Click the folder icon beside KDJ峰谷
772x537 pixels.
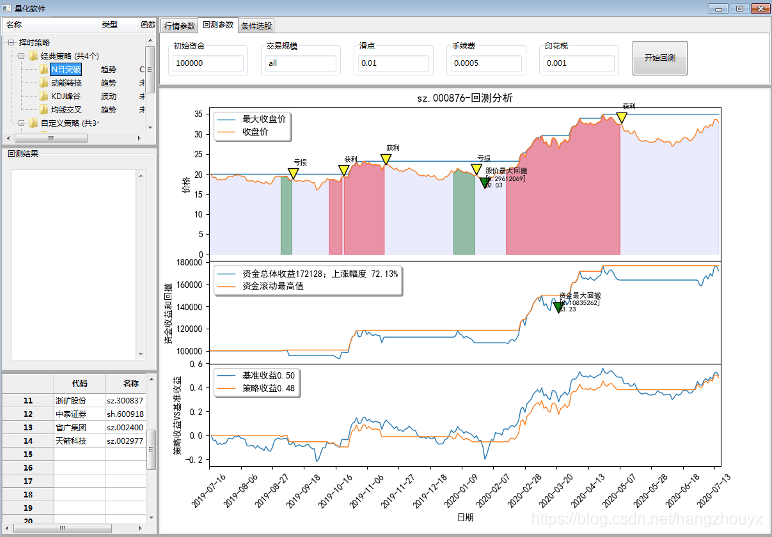point(44,96)
